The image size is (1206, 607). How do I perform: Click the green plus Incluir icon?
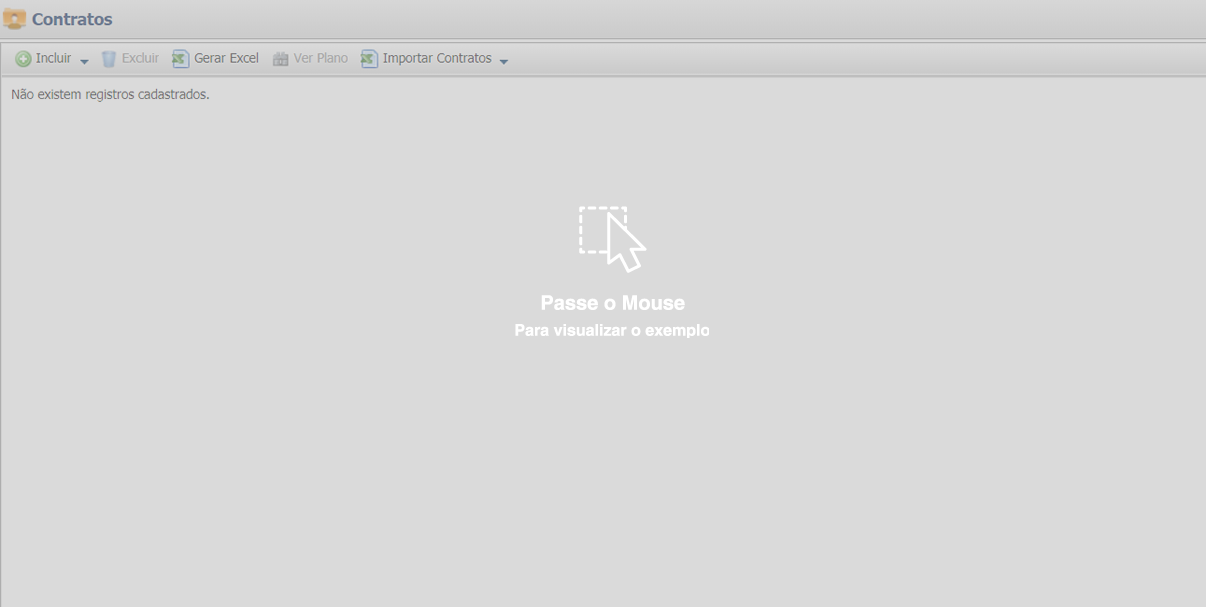[x=23, y=59]
